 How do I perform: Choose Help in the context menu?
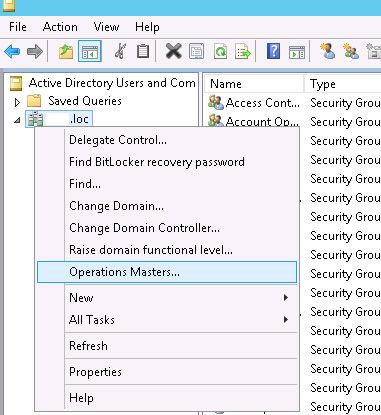(167, 398)
